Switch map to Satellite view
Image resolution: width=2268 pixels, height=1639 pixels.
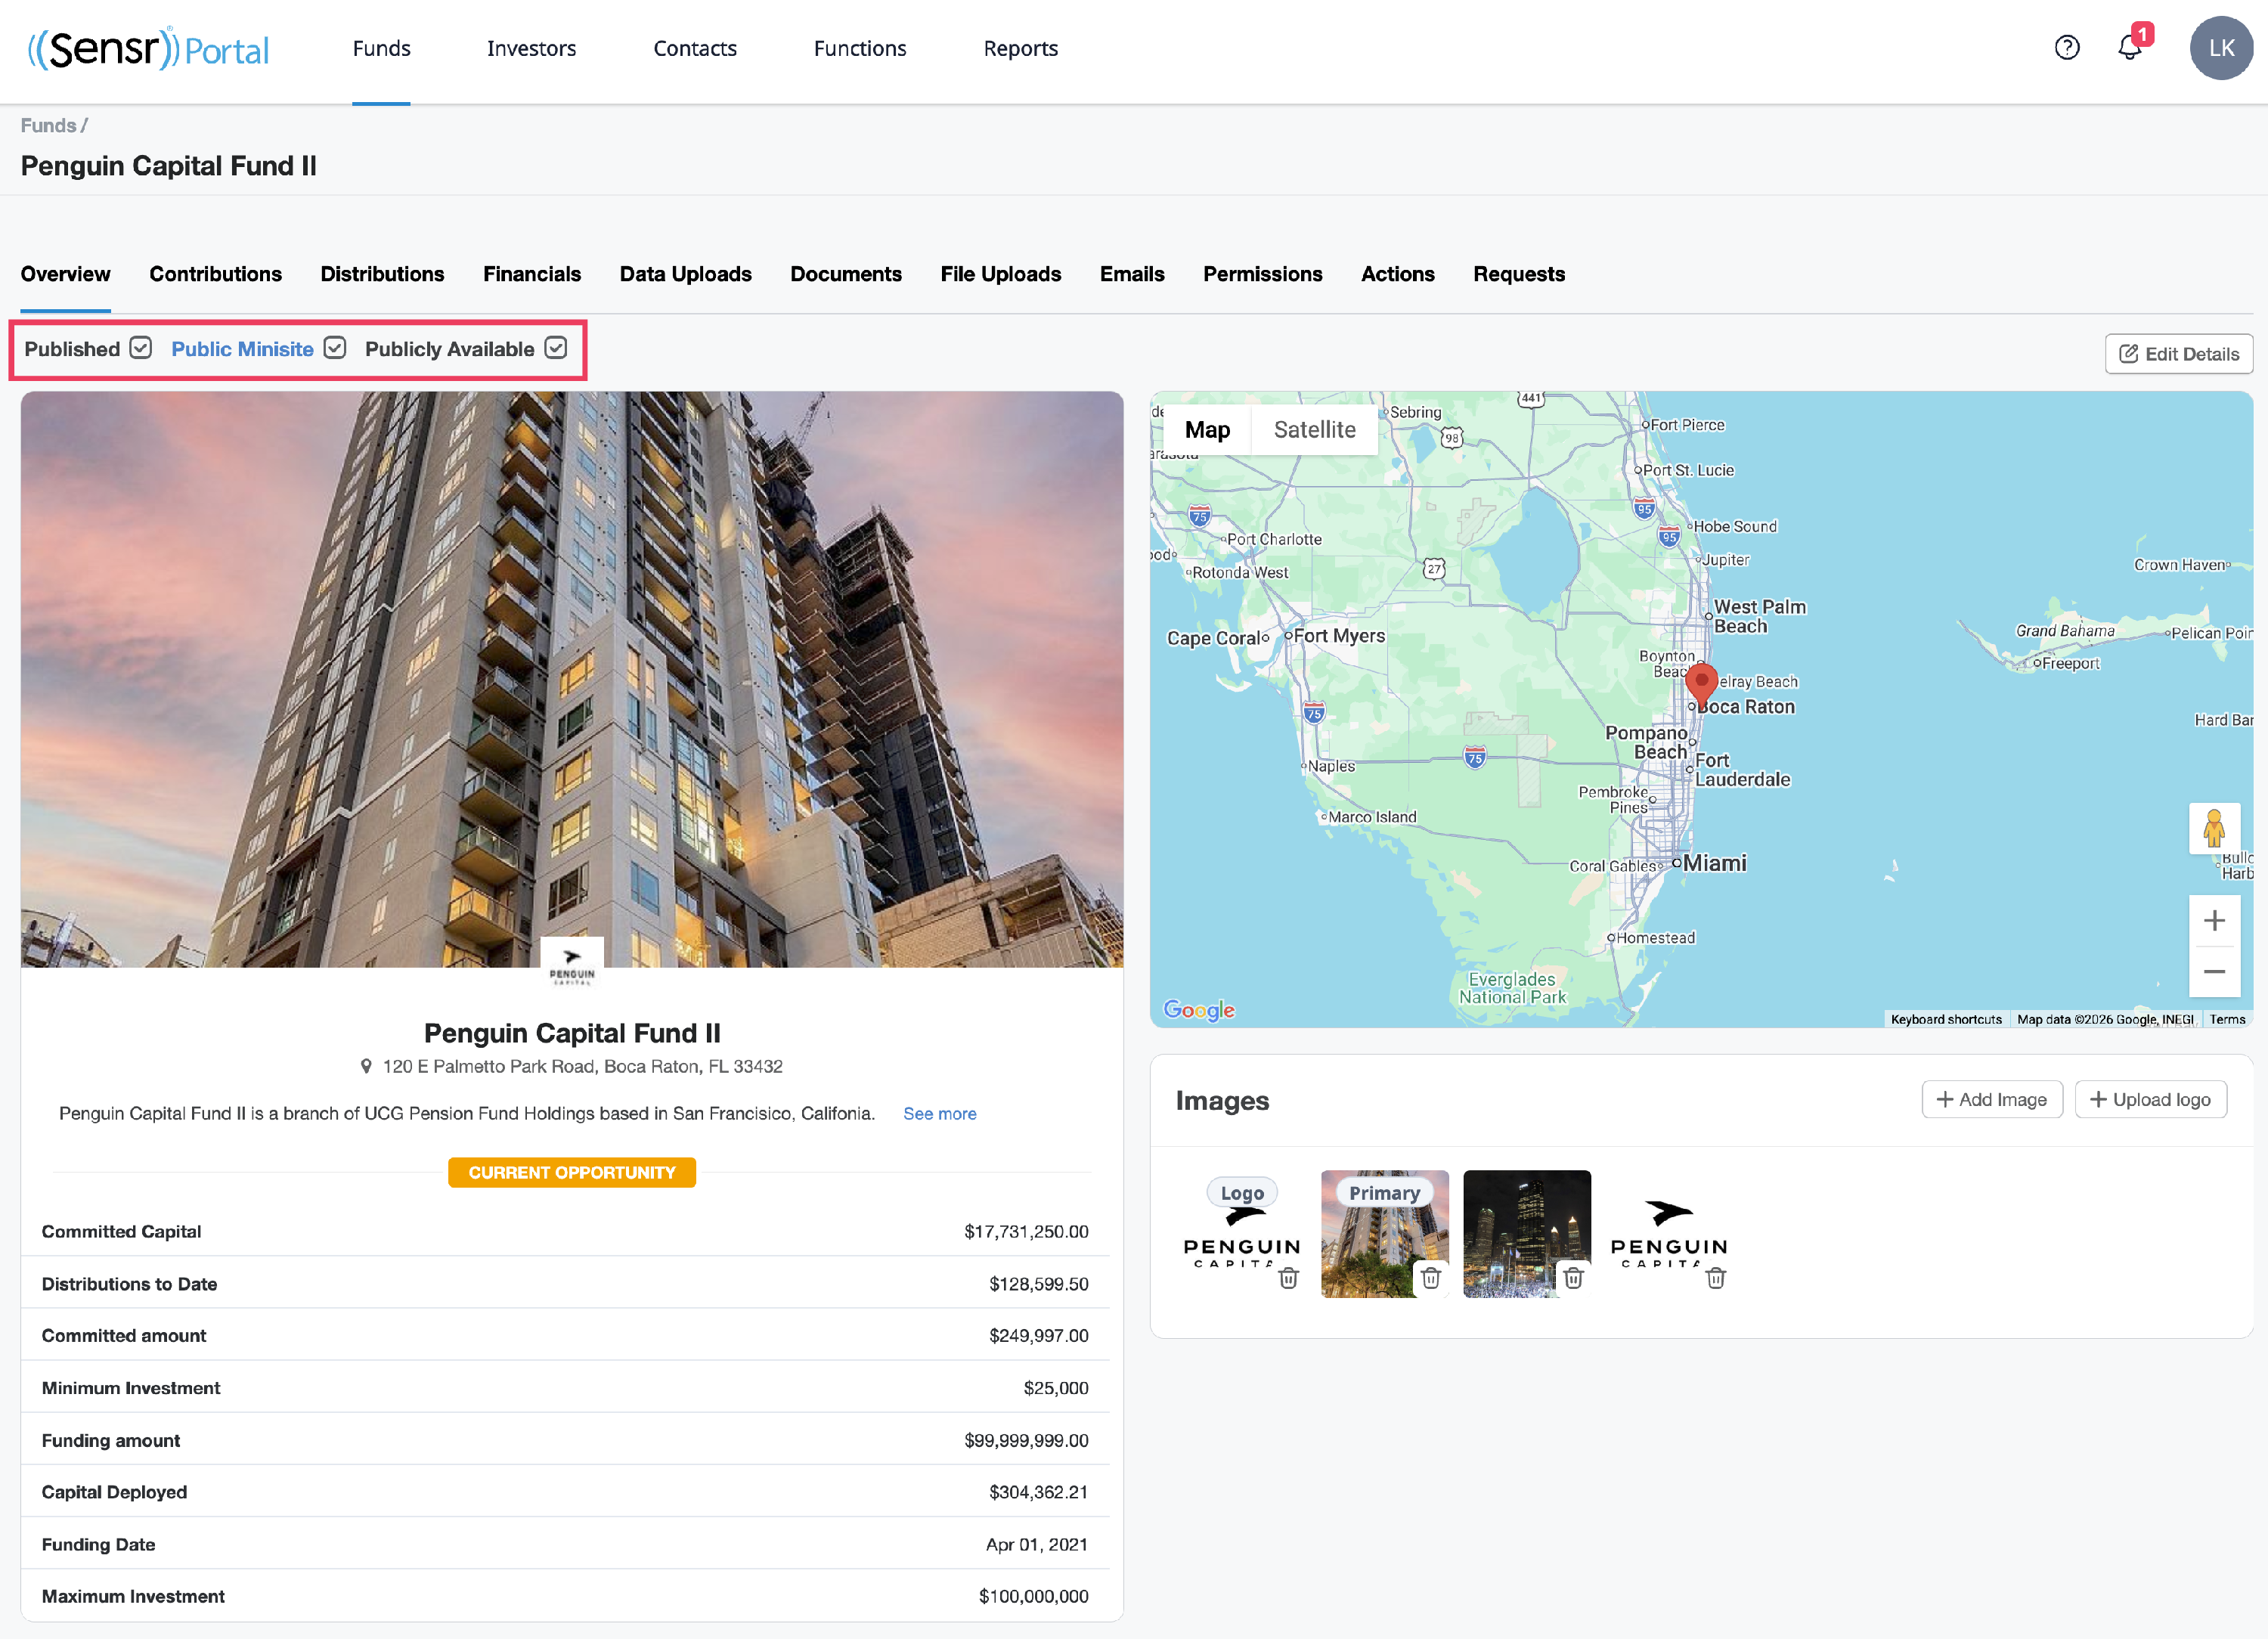[x=1314, y=429]
